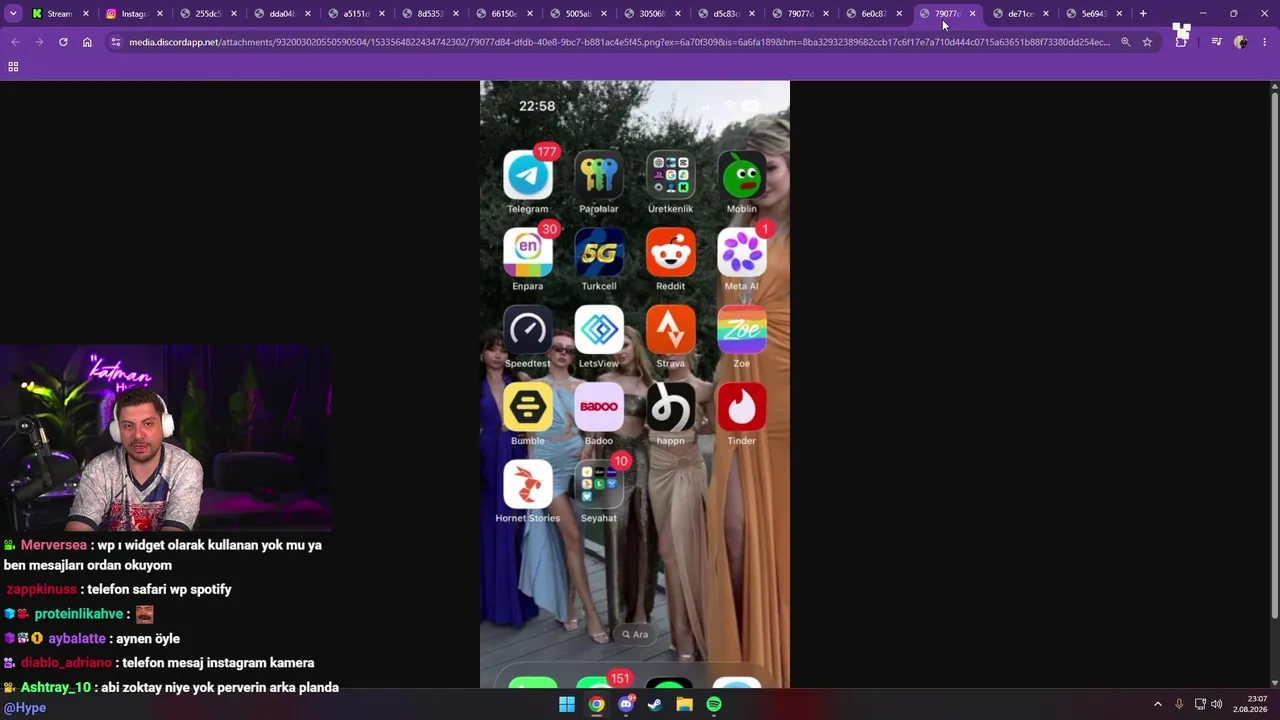Screen dimensions: 1280x720
Task: Close the 66150 tab
Action: coord(530,14)
